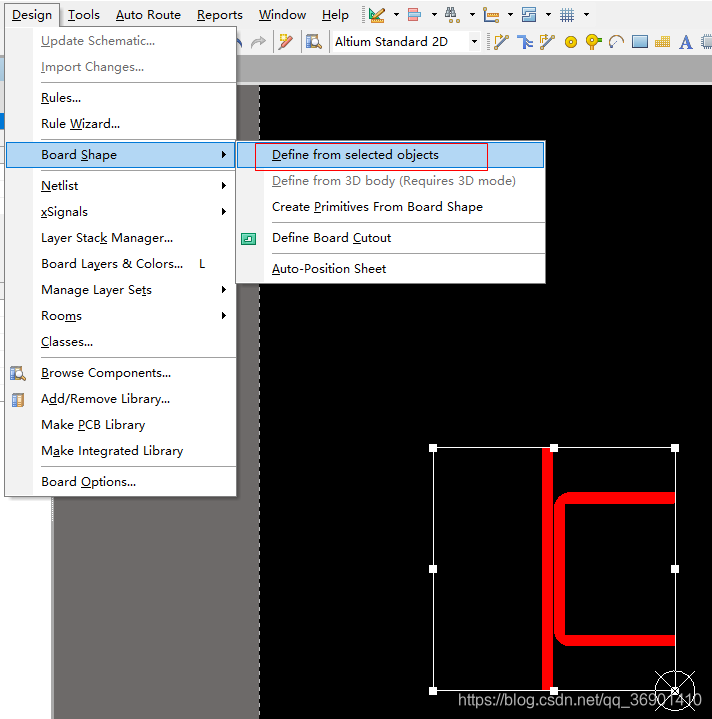Click the interactive routing tool icon

(502, 42)
